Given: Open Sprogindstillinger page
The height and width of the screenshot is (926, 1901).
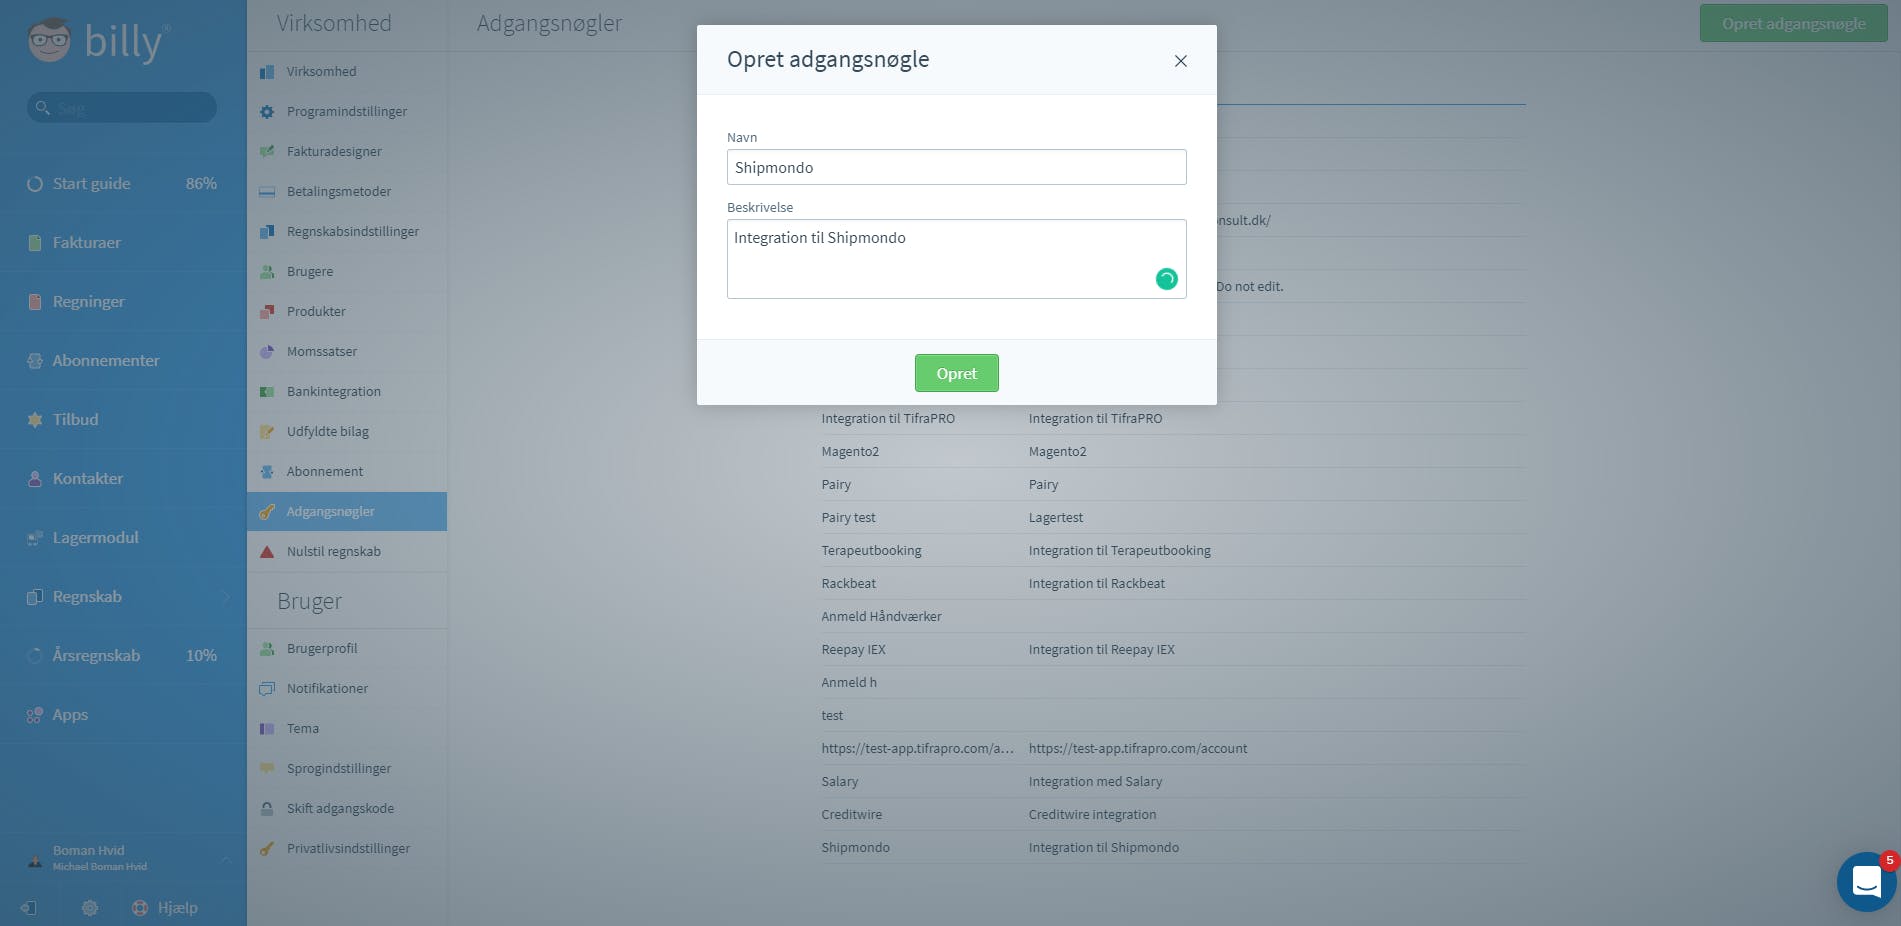Looking at the screenshot, I should click(347, 769).
